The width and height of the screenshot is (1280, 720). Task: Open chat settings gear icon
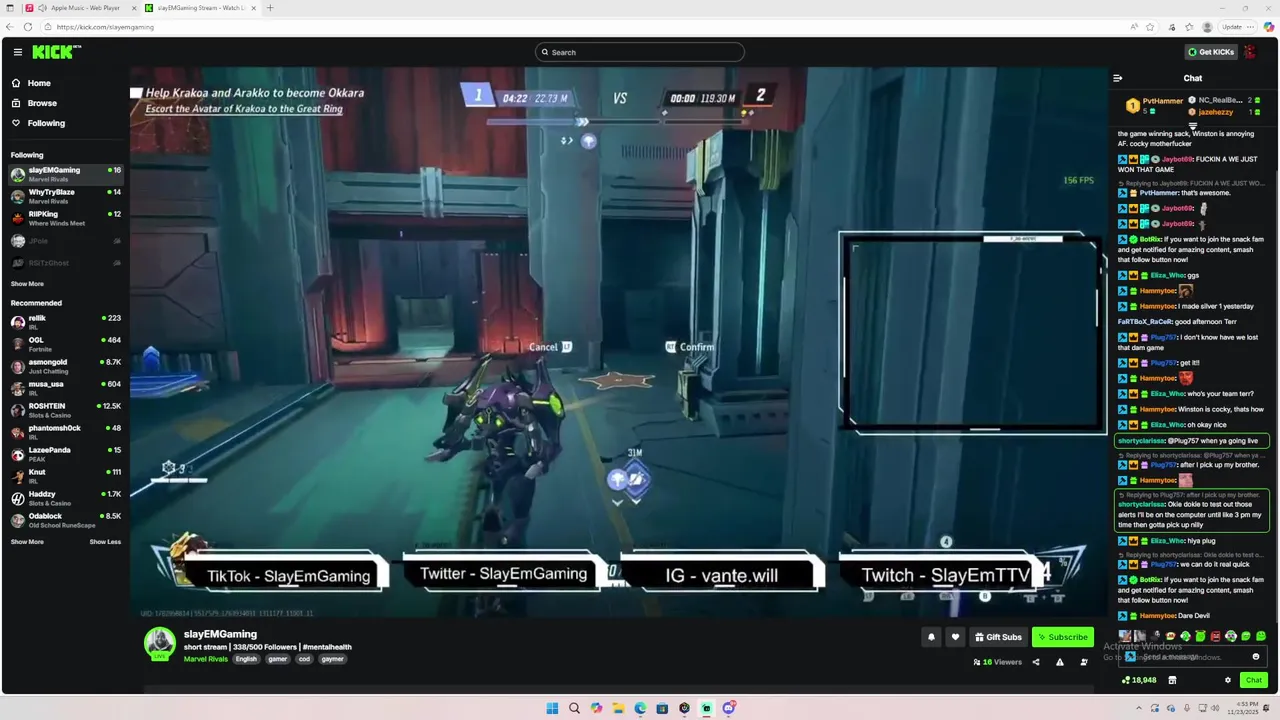(1228, 680)
